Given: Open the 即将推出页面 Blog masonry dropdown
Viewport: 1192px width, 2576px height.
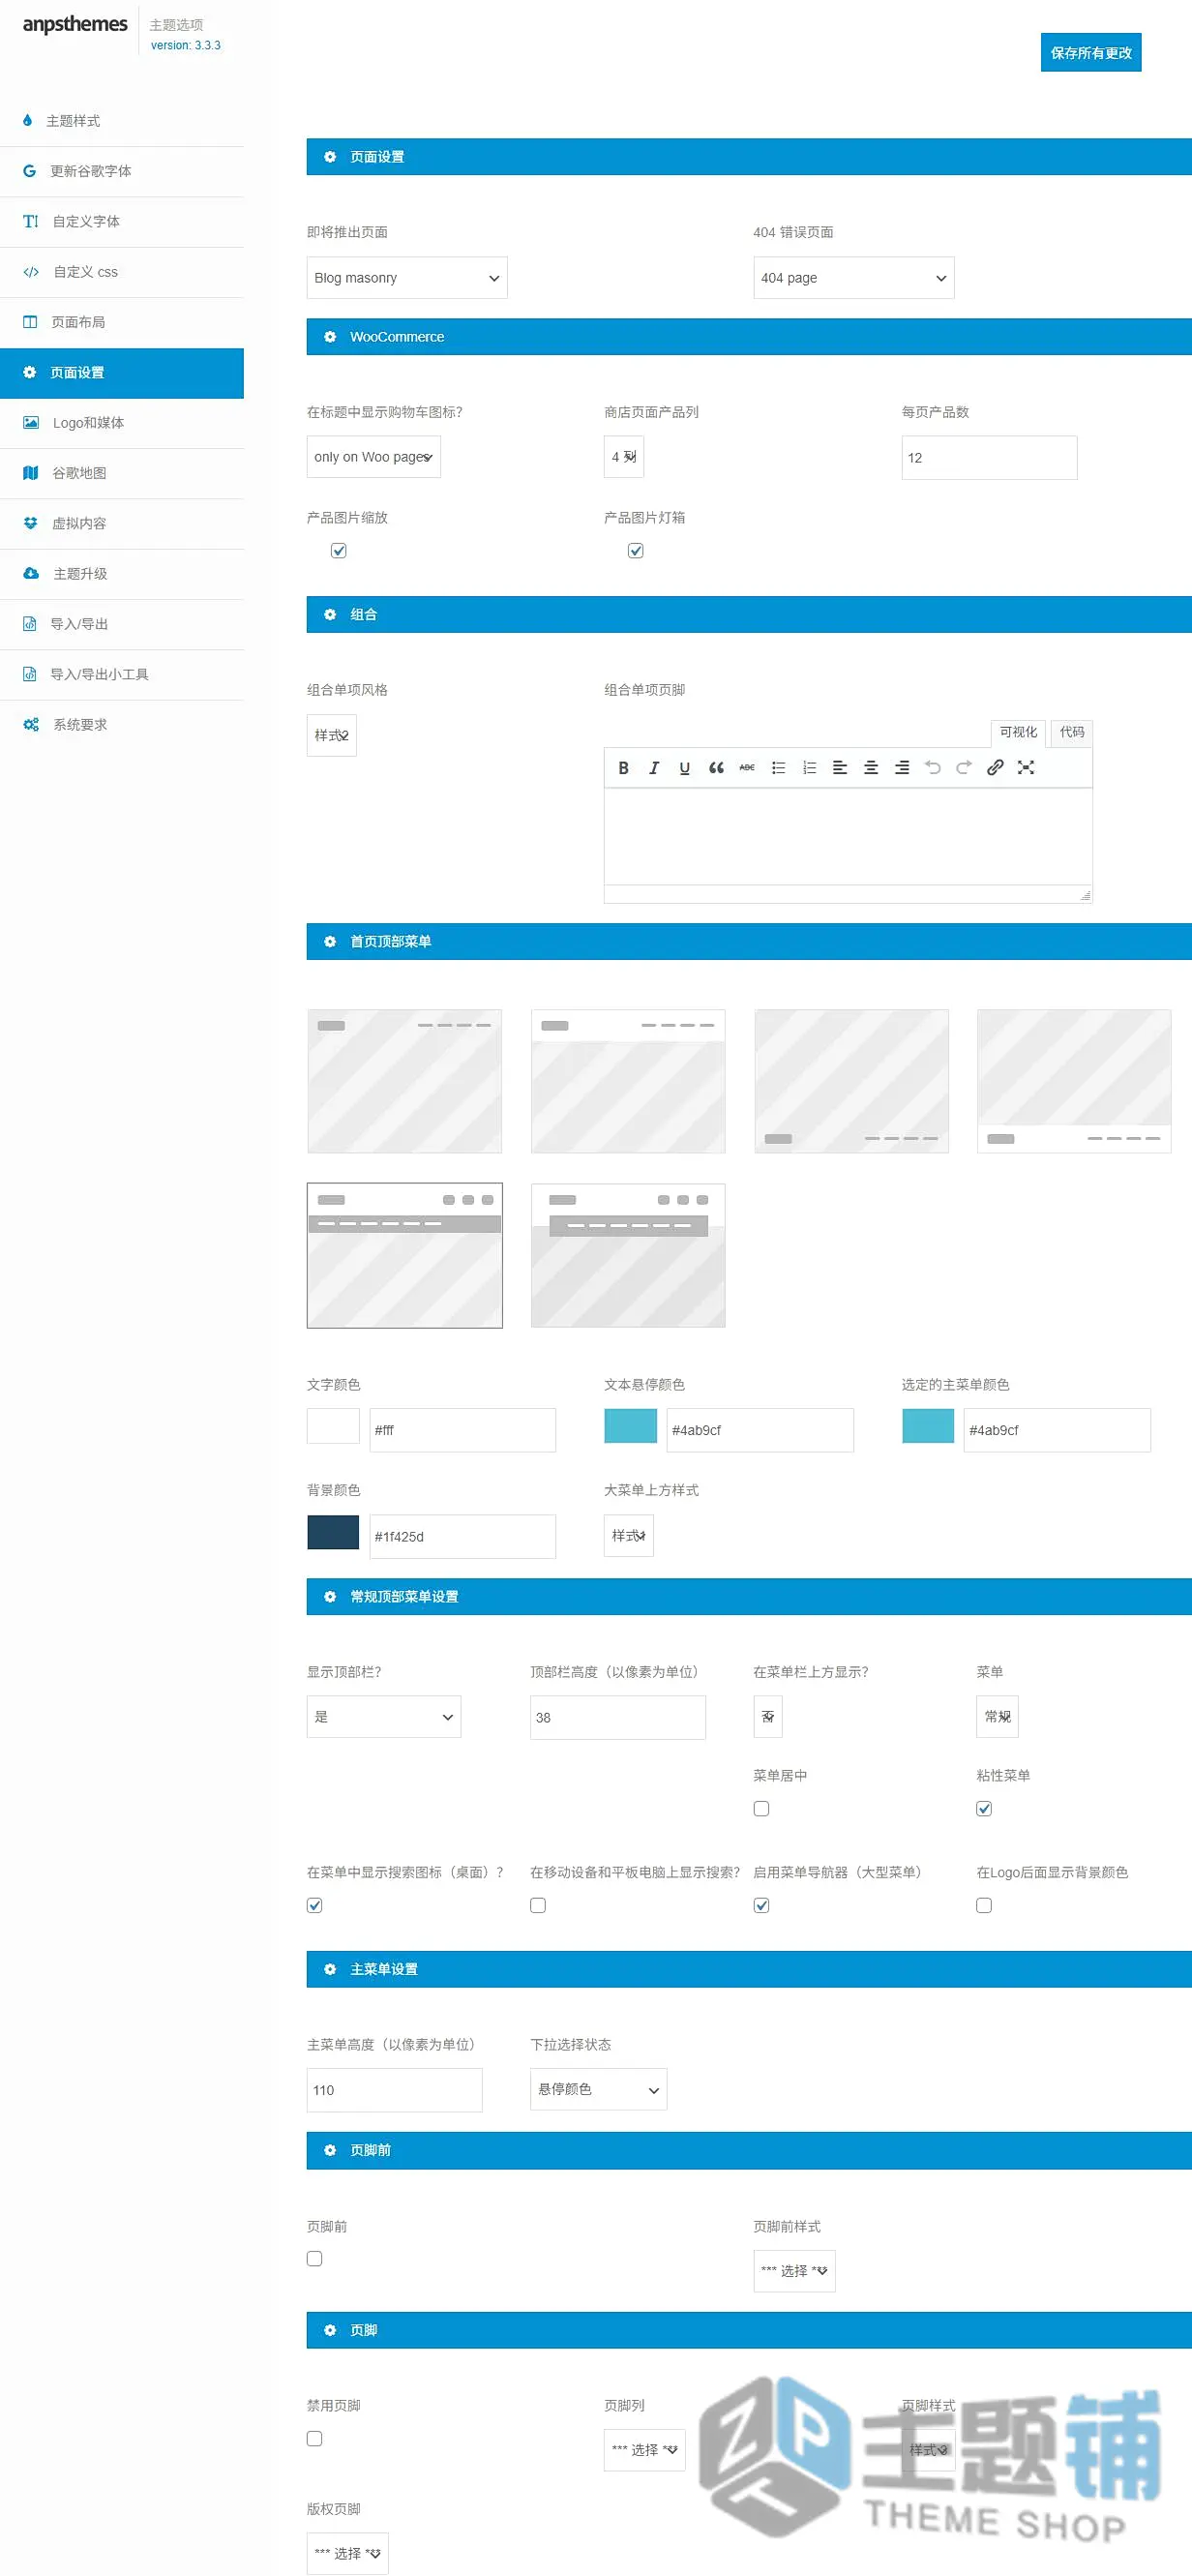Looking at the screenshot, I should coord(407,278).
